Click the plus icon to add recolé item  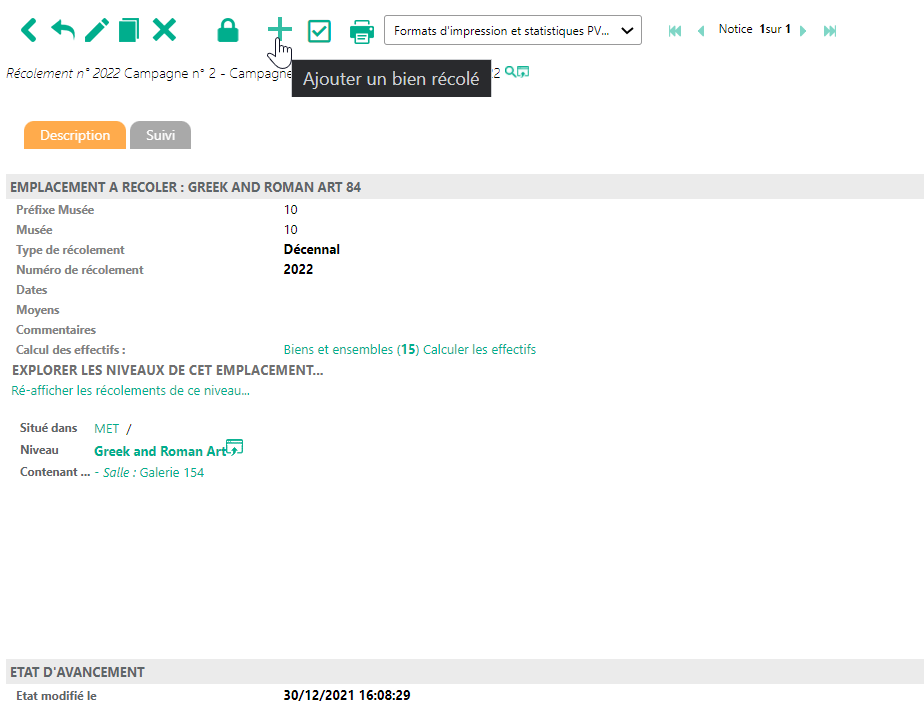[280, 30]
